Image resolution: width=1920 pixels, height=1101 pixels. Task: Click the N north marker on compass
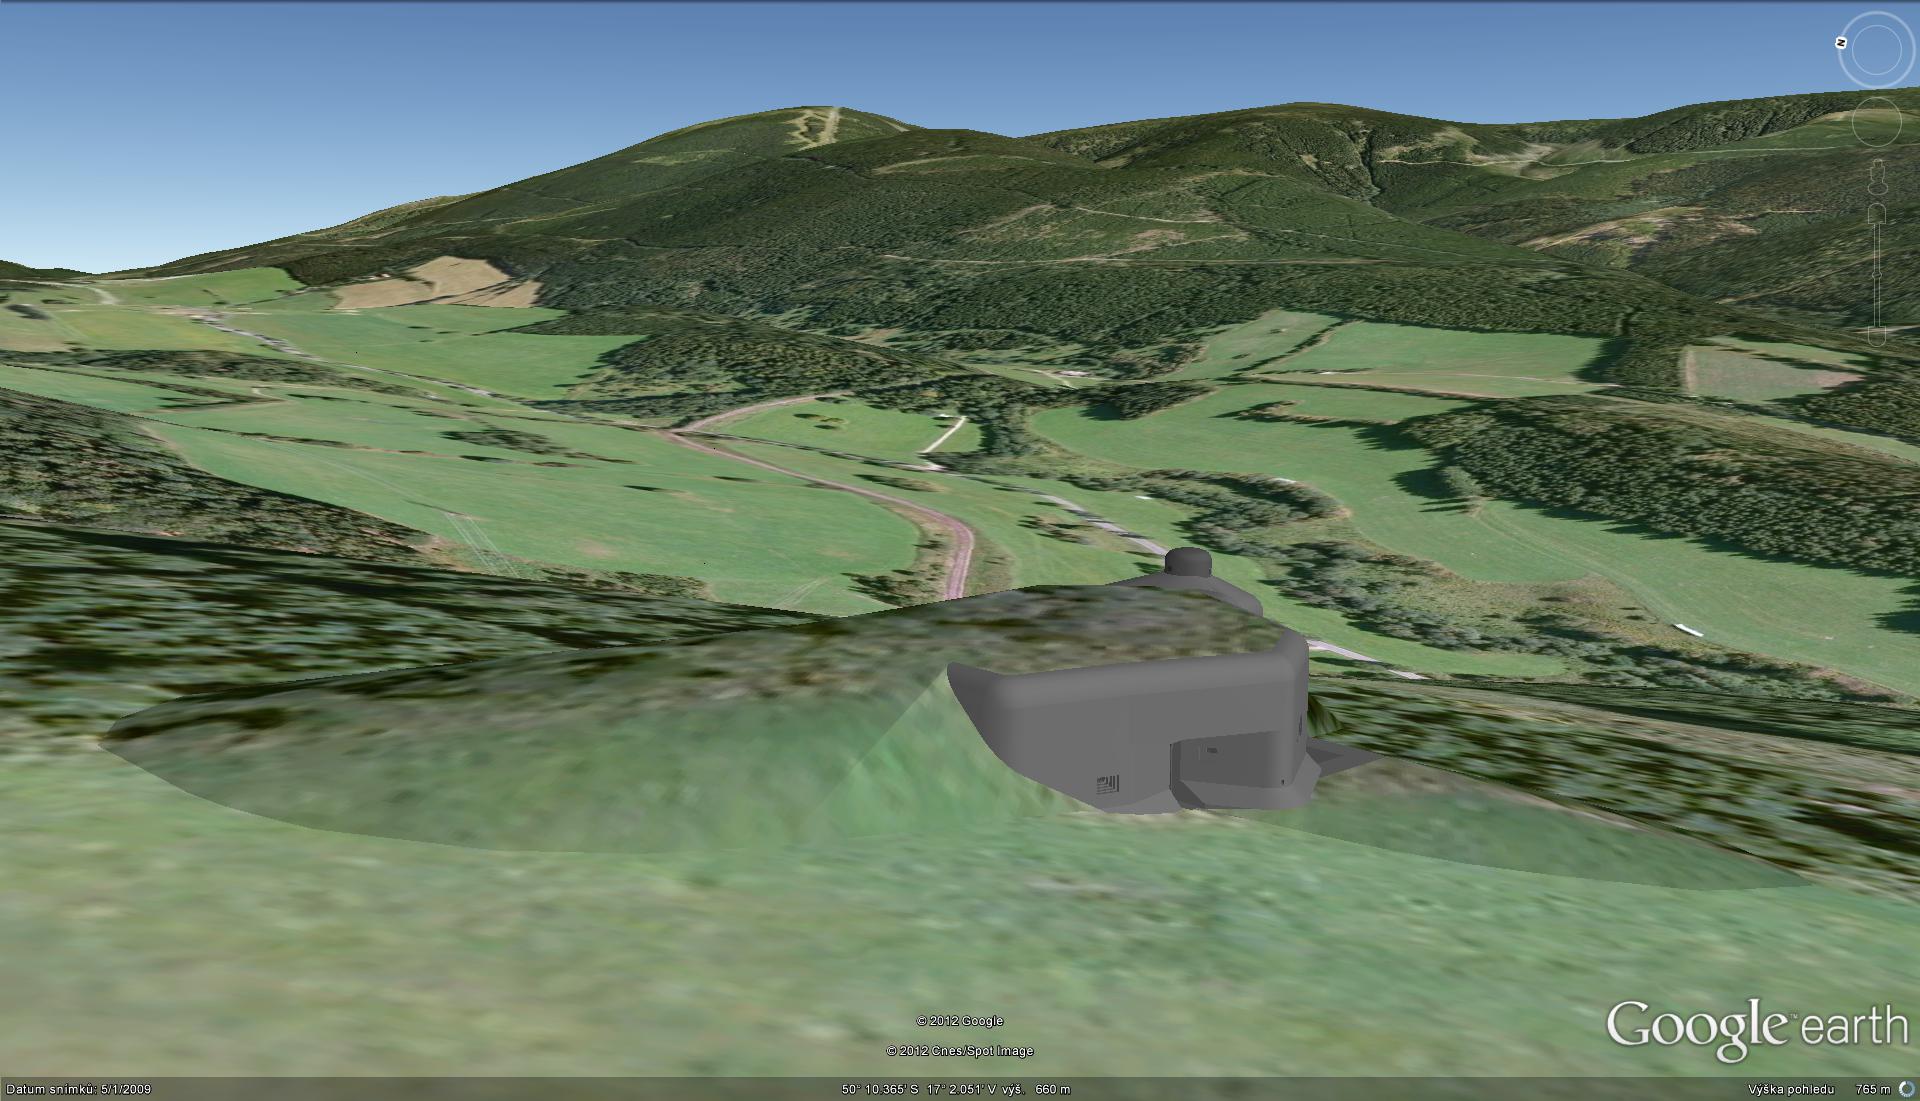[x=1841, y=42]
